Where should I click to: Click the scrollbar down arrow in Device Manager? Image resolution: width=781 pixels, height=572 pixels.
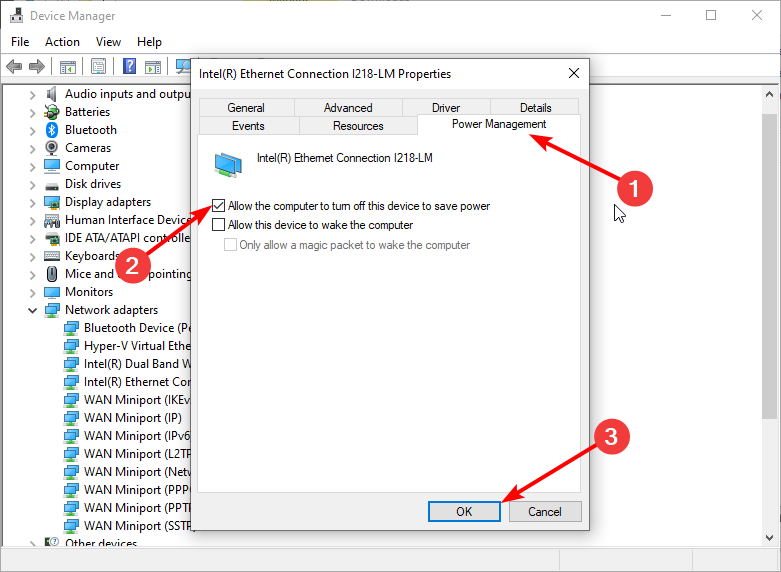coord(770,538)
